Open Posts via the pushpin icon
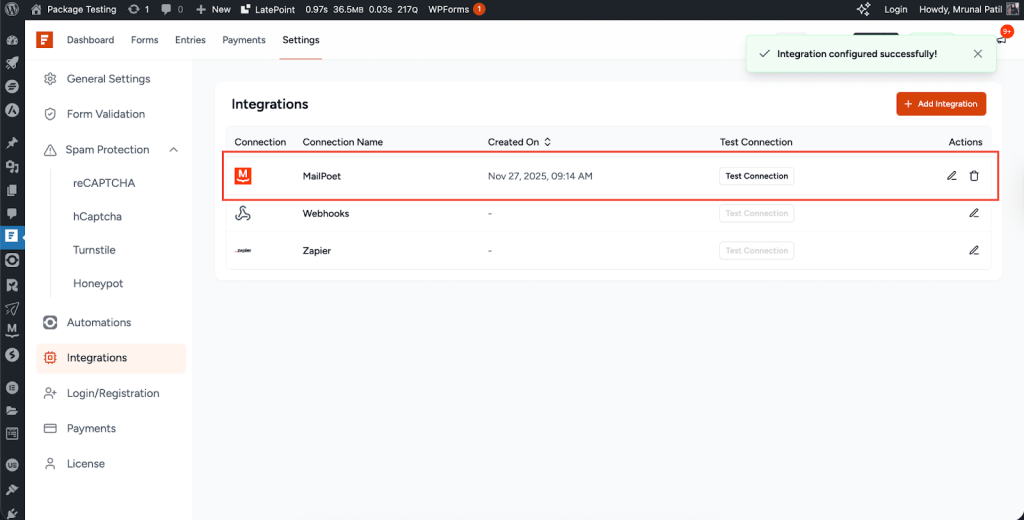The width and height of the screenshot is (1024, 520). 12,143
